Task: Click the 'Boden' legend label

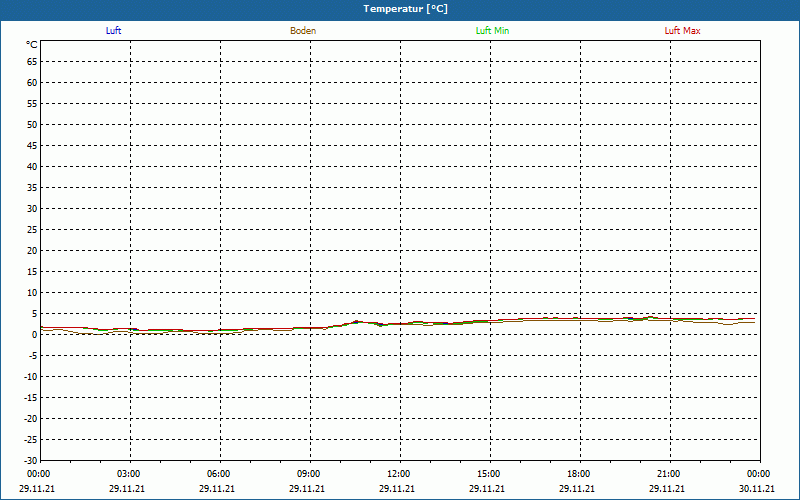Action: click(x=303, y=31)
